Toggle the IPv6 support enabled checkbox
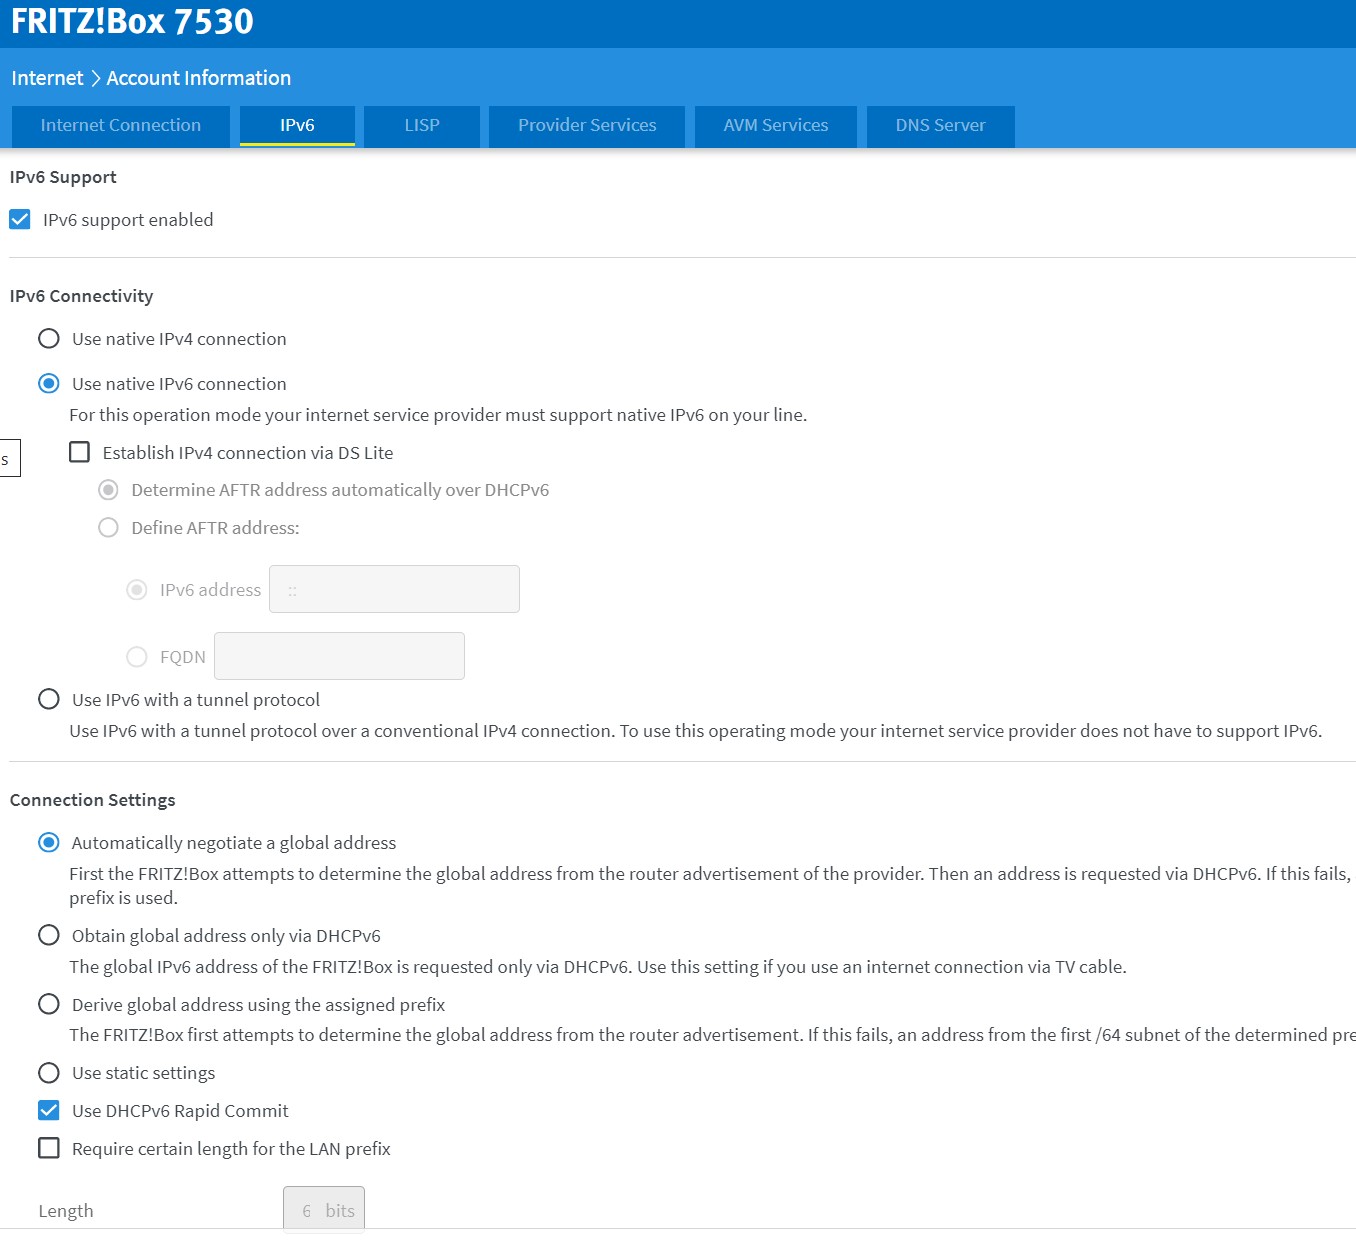Viewport: 1356px width, 1252px height. point(20,219)
